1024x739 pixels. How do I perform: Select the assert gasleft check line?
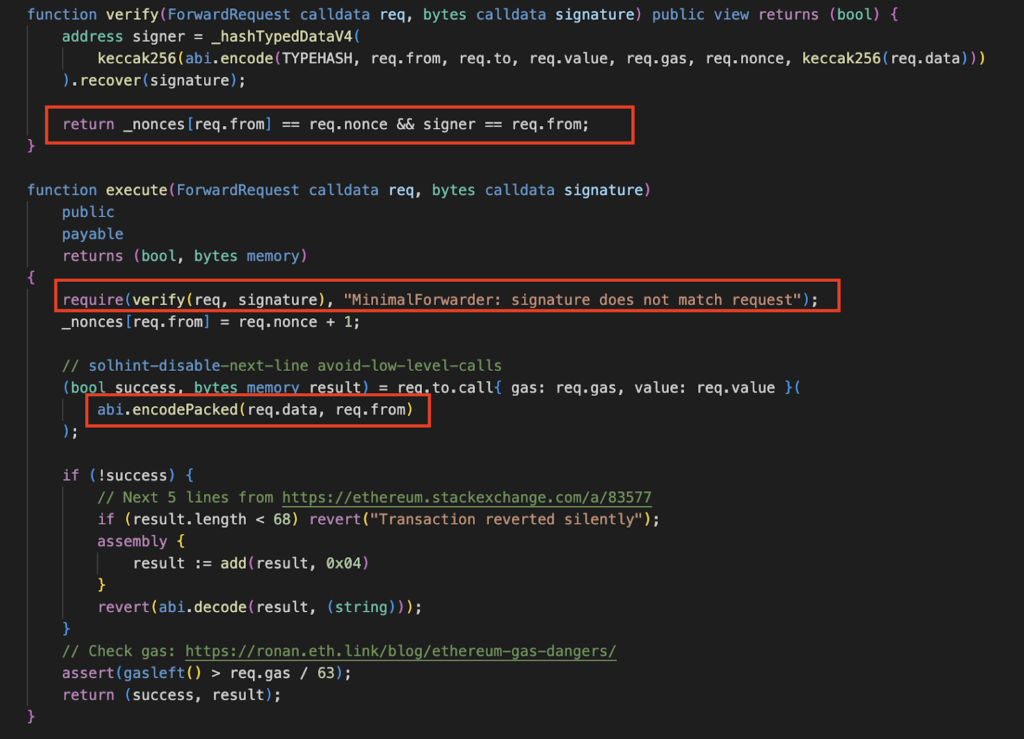[200, 673]
